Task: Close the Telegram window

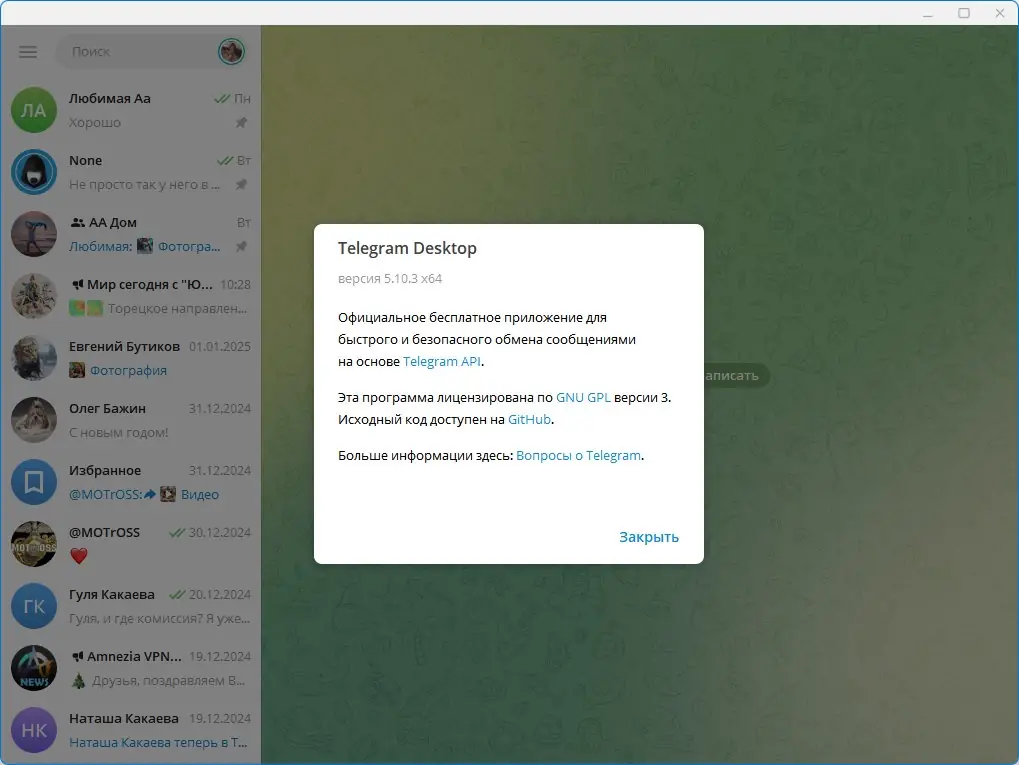Action: pos(1000,13)
